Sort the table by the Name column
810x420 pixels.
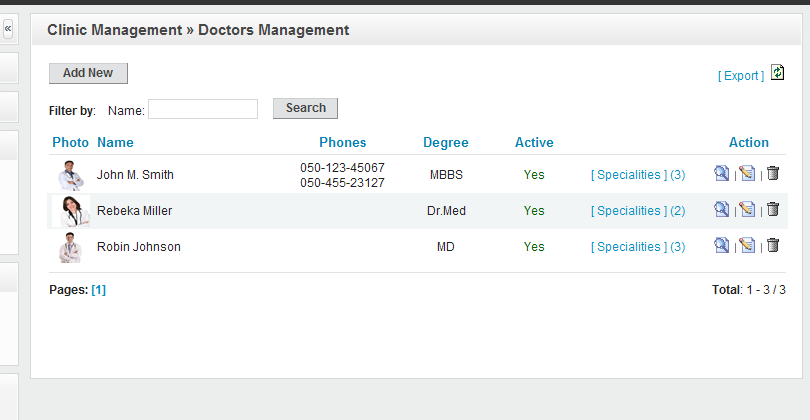pos(115,142)
